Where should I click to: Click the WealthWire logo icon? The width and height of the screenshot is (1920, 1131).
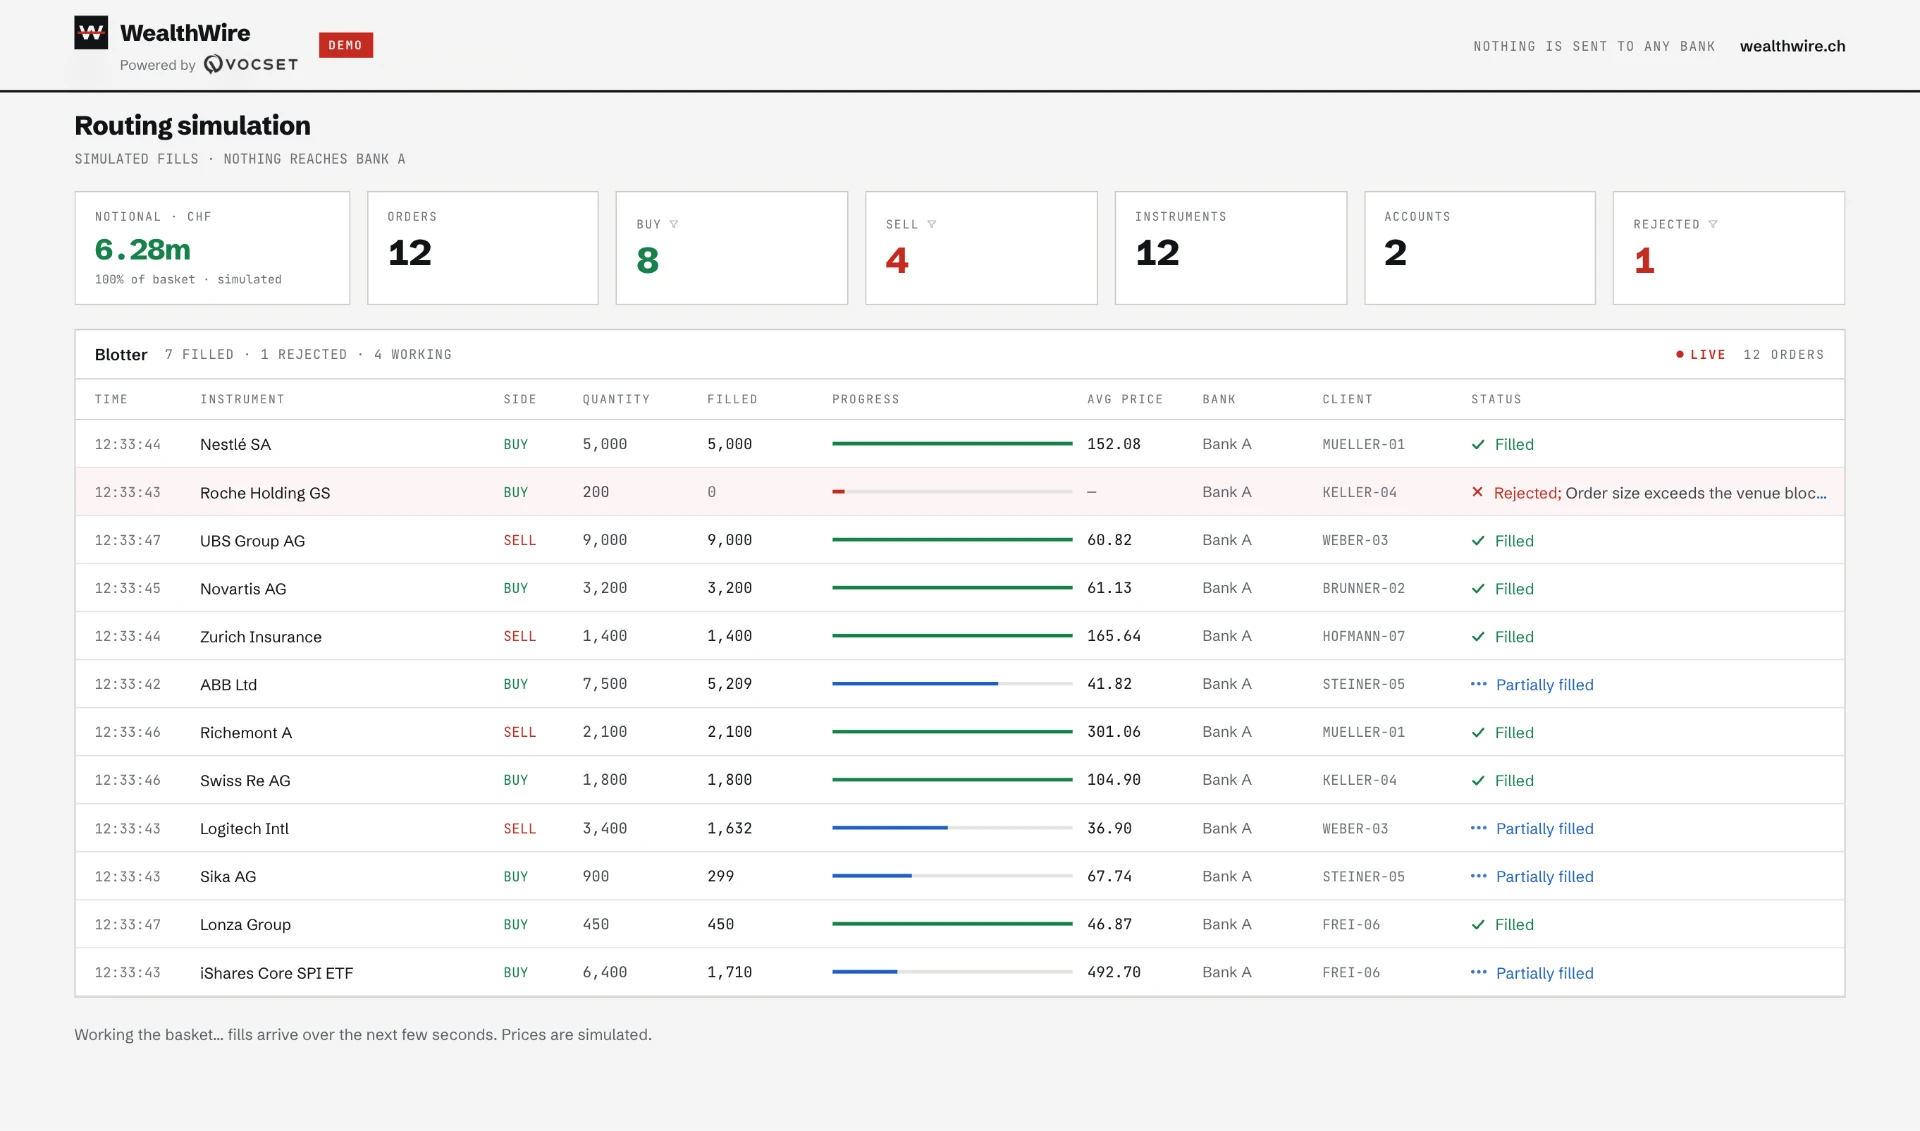(x=91, y=33)
